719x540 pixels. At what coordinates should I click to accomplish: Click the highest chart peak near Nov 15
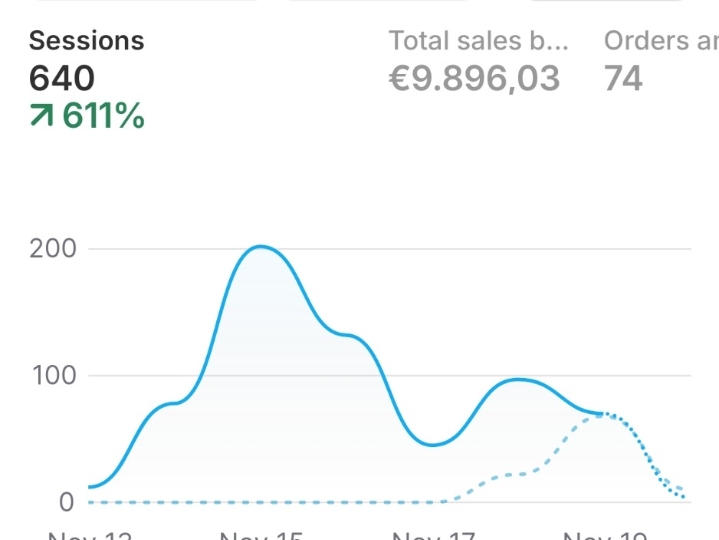tap(260, 246)
